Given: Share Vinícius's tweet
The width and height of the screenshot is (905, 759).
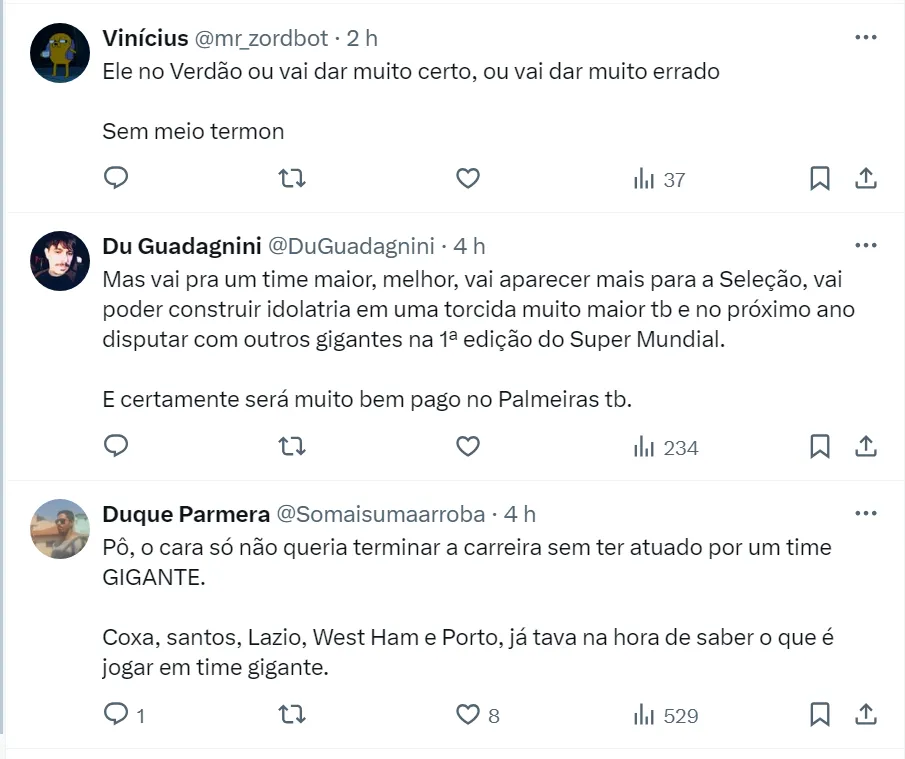Looking at the screenshot, I should pyautogui.click(x=866, y=179).
